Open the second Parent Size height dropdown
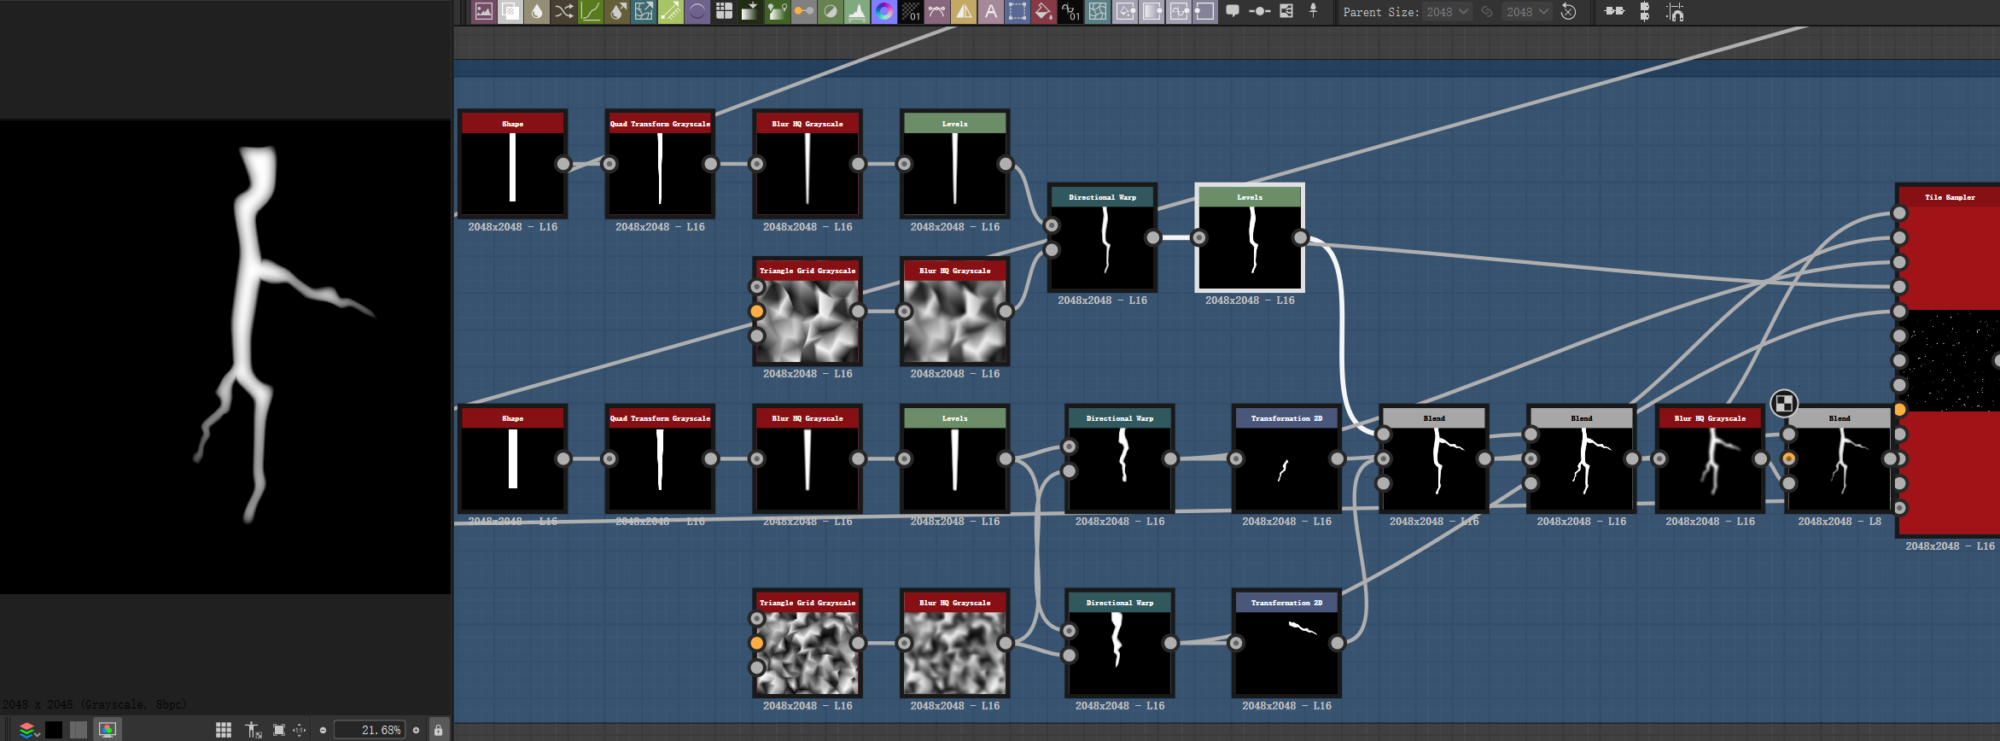Screen dimensions: 2000x741 (x=1527, y=12)
